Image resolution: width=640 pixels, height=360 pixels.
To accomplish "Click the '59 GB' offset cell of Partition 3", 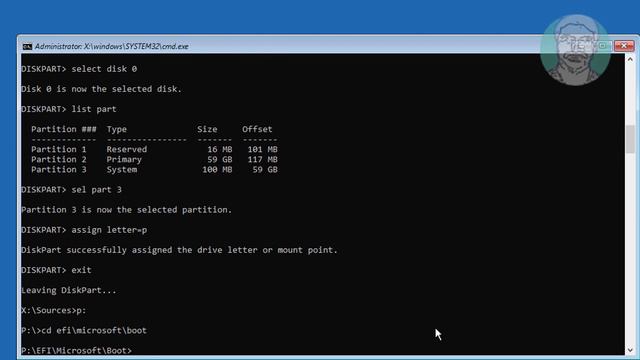I will coord(265,169).
